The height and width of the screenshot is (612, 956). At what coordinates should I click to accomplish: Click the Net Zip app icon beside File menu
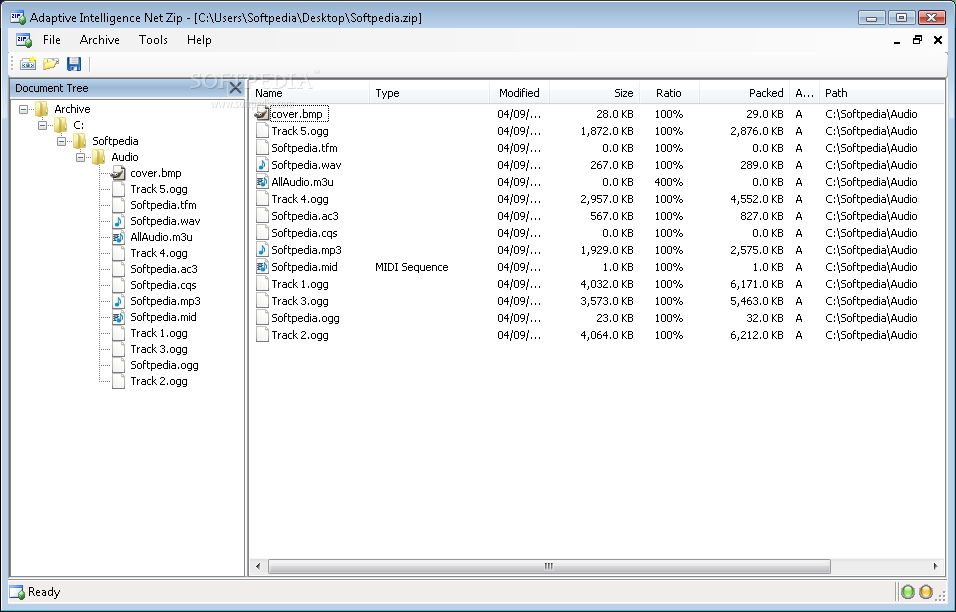pyautogui.click(x=24, y=40)
